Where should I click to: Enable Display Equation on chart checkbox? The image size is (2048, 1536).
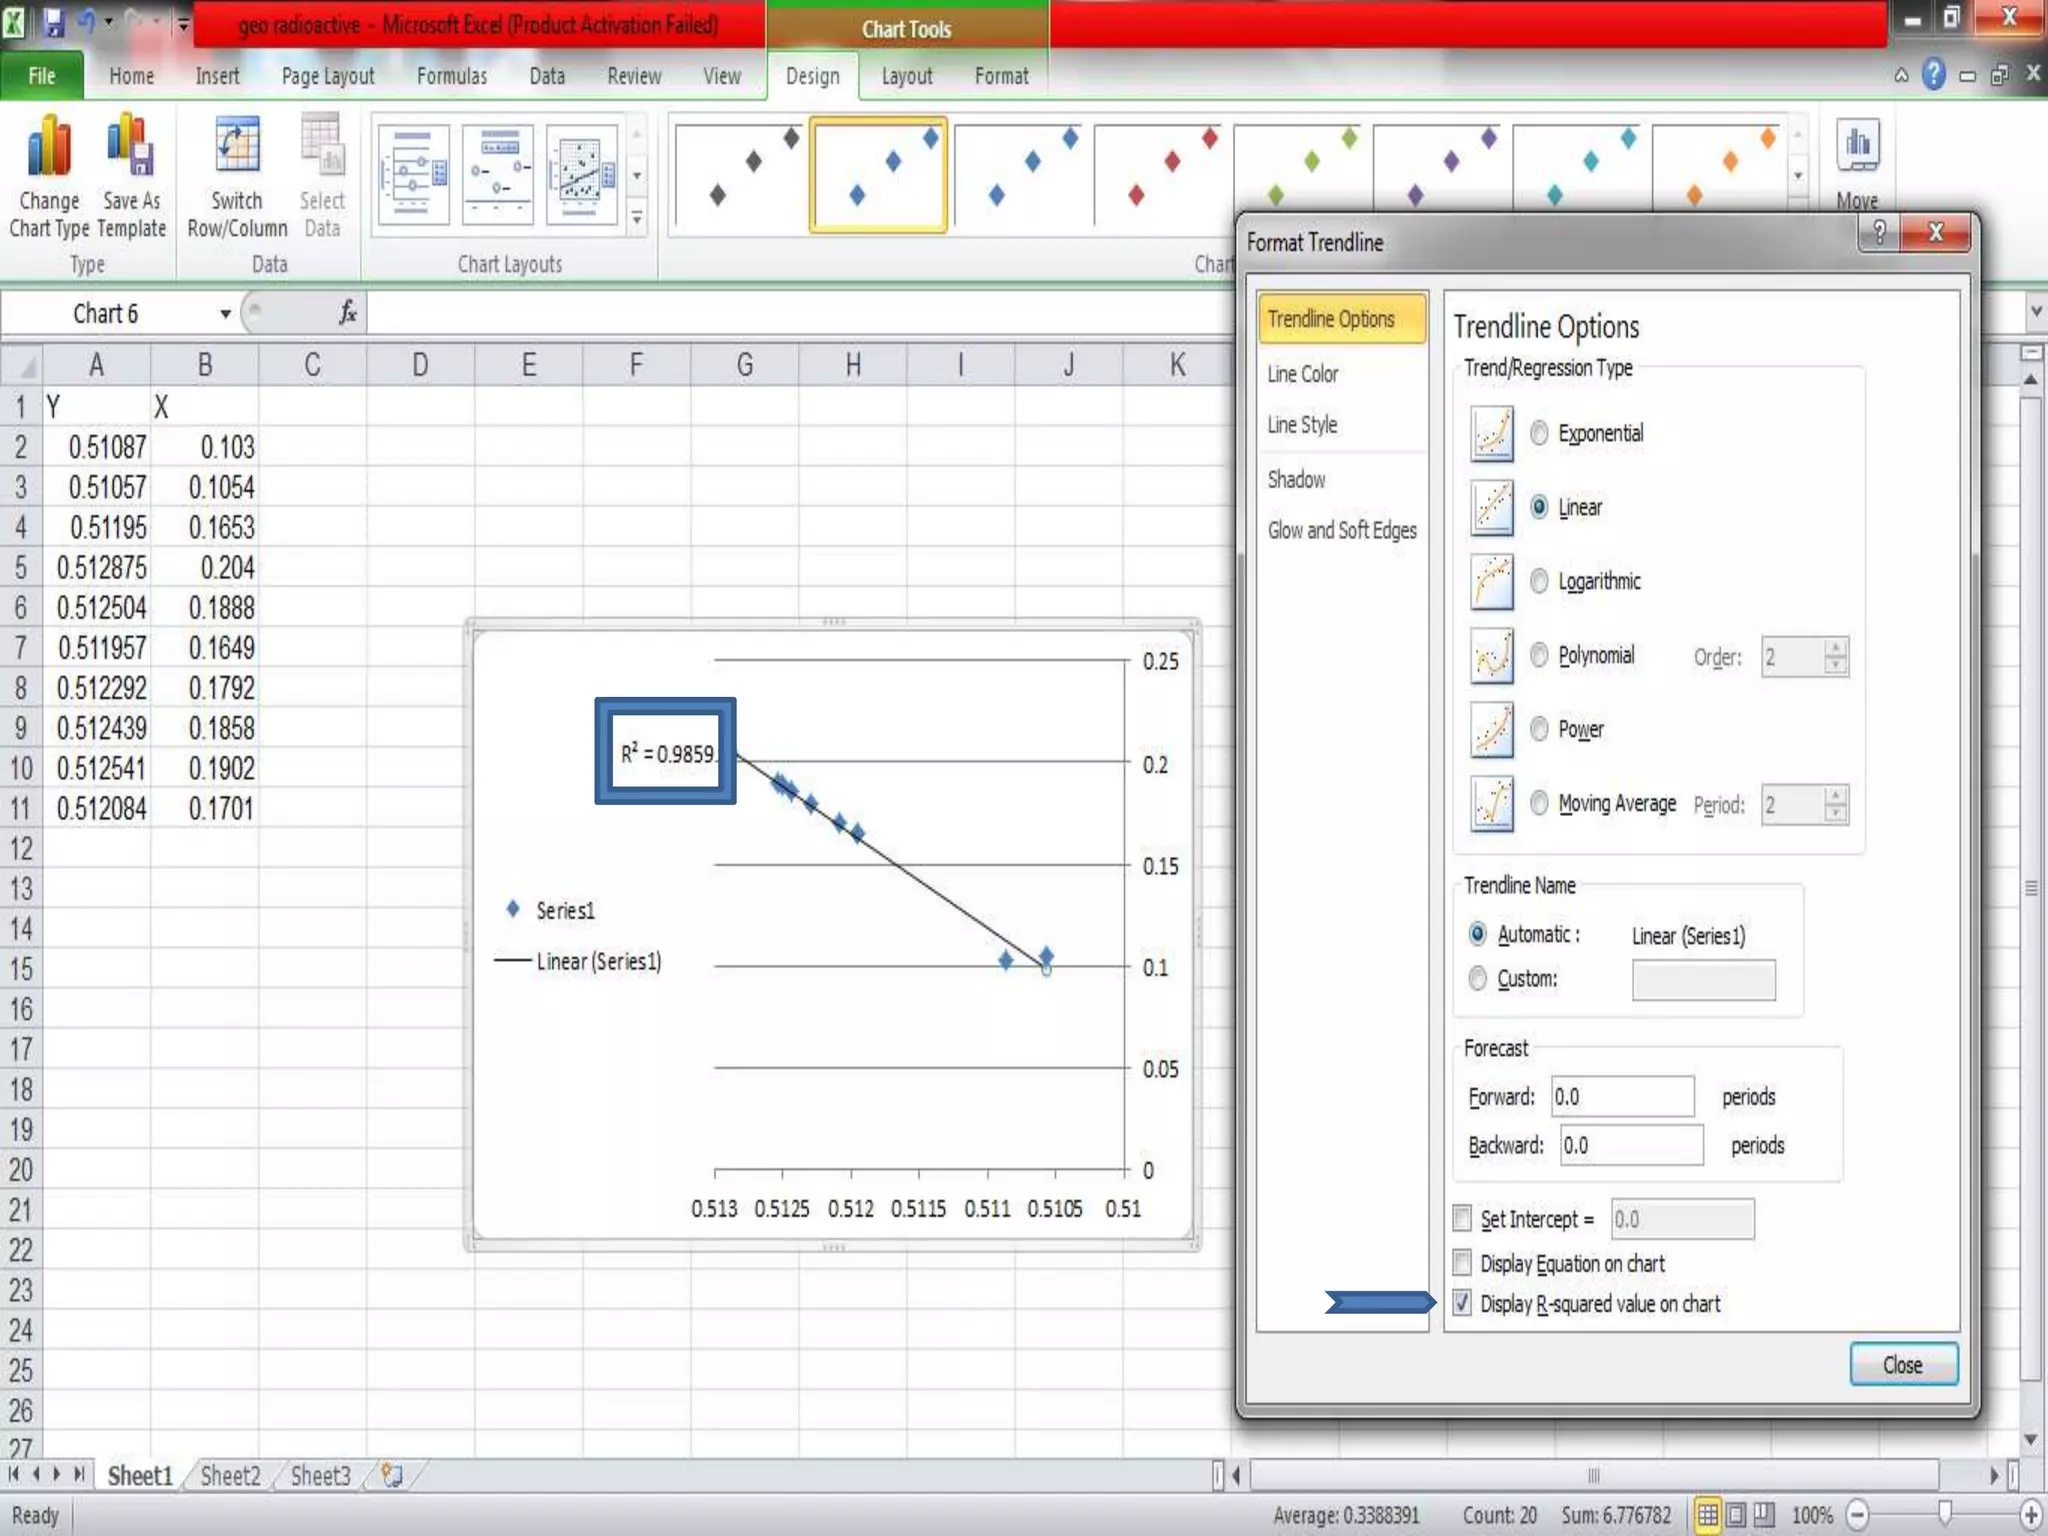(x=1462, y=1263)
